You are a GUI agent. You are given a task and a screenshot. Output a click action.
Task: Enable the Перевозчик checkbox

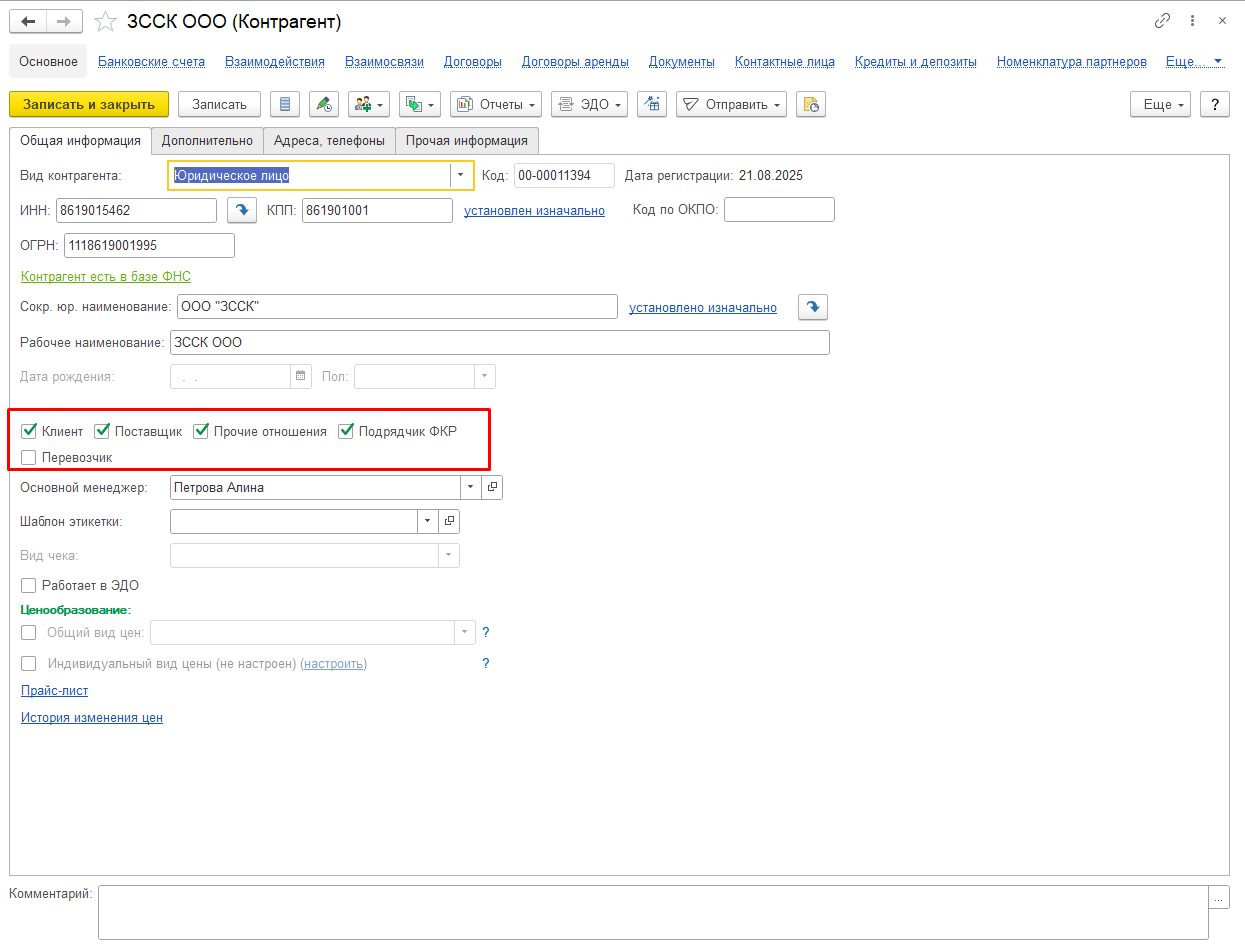29,457
